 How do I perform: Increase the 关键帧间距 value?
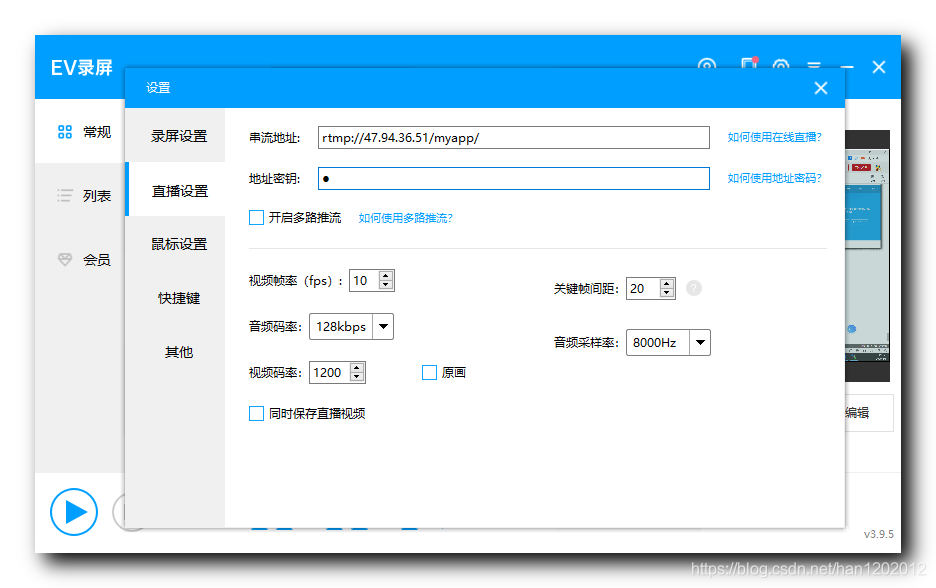(667, 284)
